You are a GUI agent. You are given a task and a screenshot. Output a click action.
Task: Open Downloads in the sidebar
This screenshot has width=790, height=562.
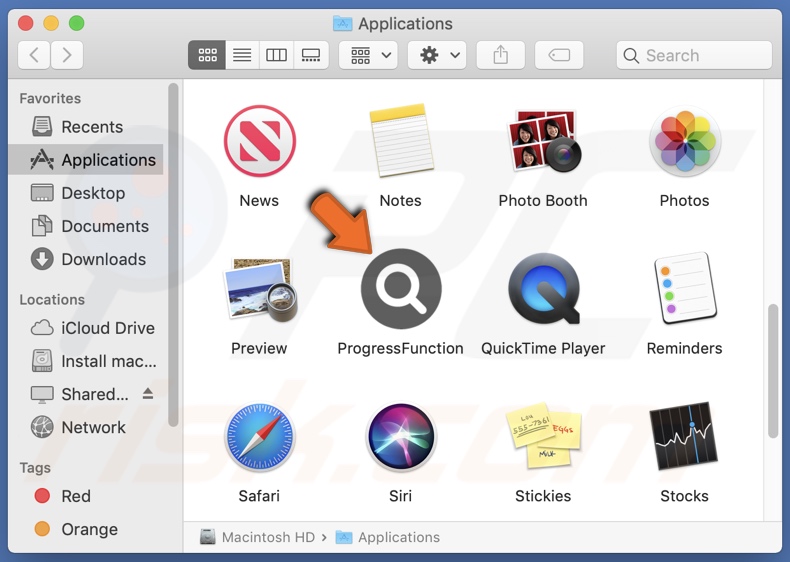pos(86,259)
